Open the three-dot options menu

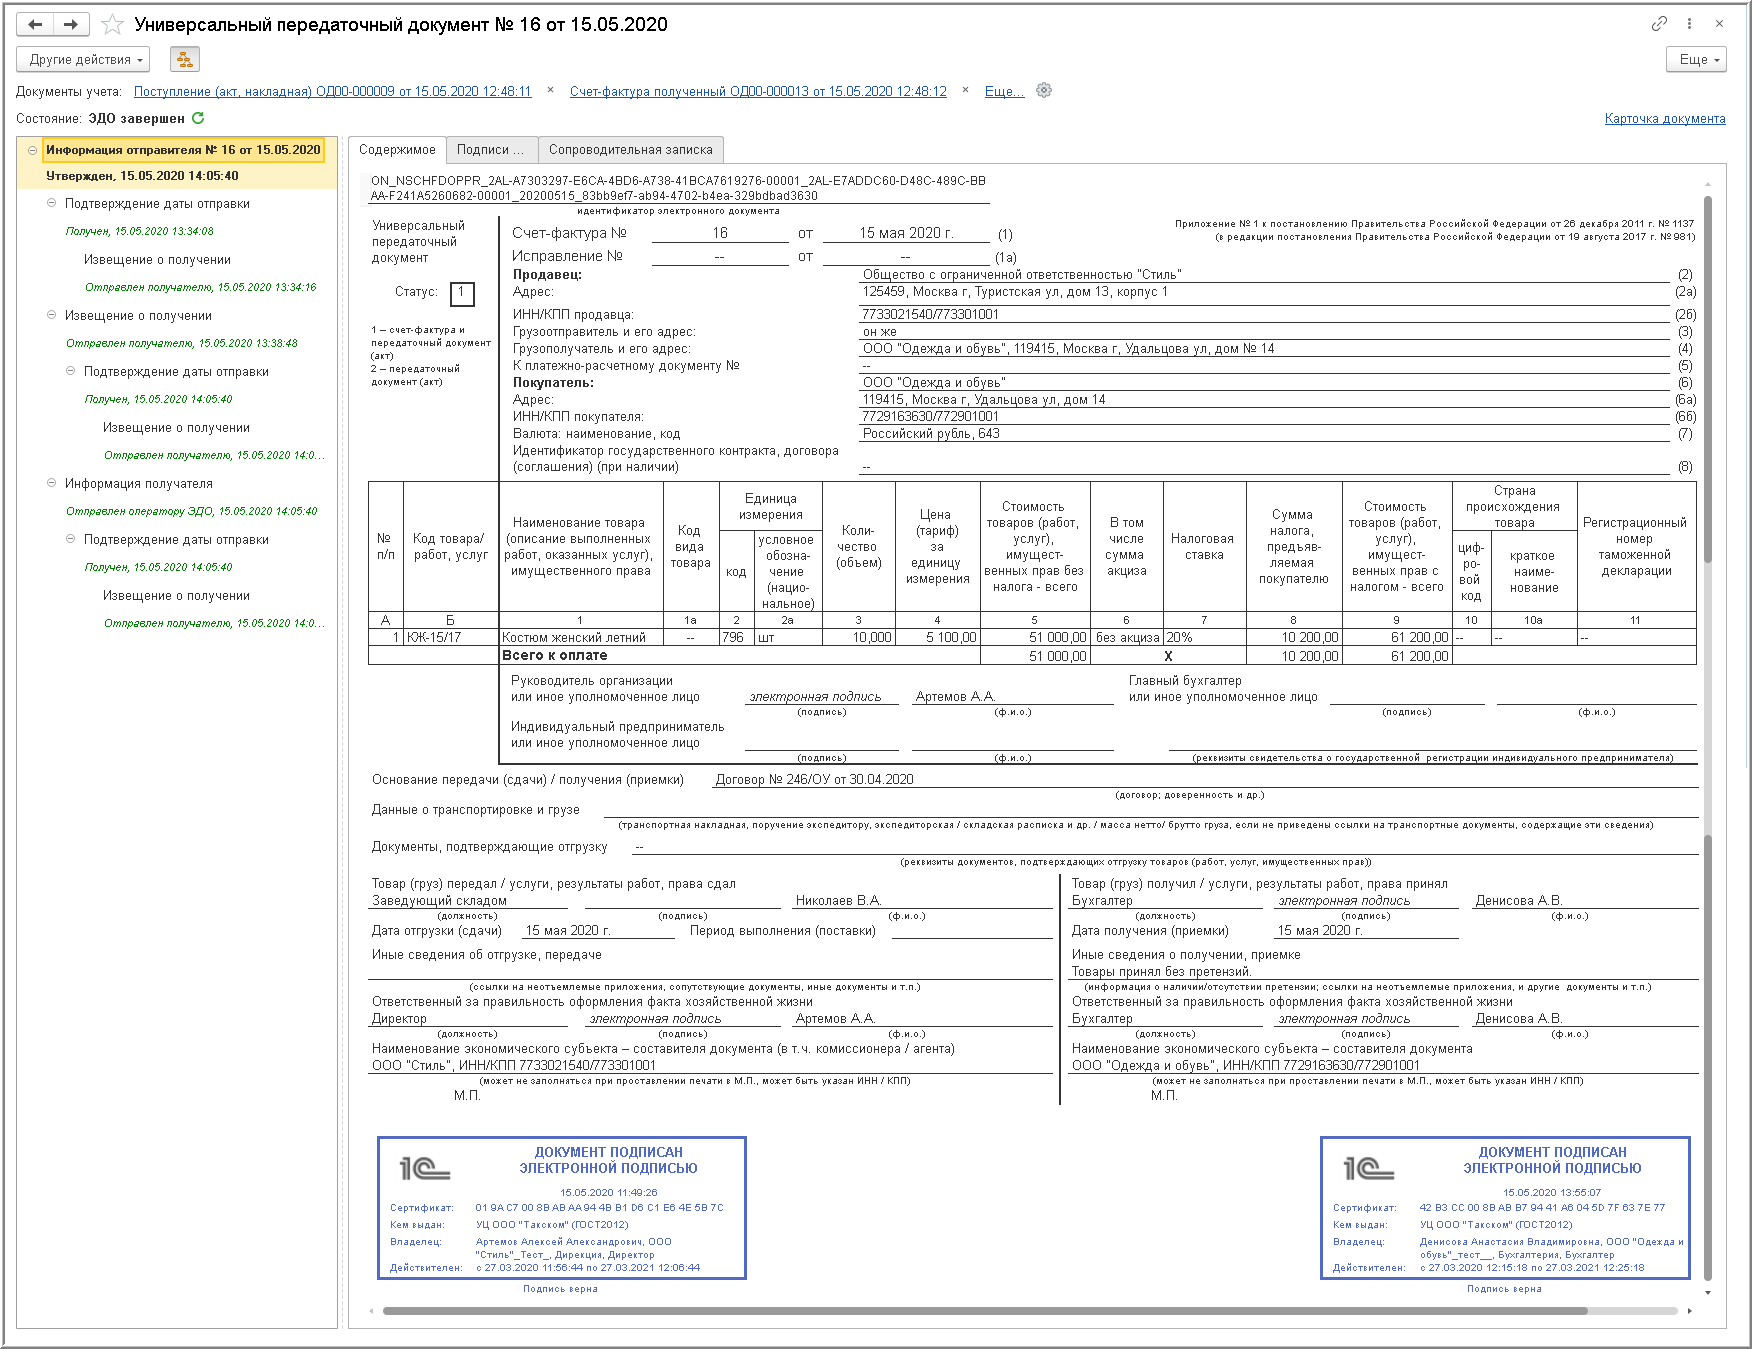(x=1689, y=23)
